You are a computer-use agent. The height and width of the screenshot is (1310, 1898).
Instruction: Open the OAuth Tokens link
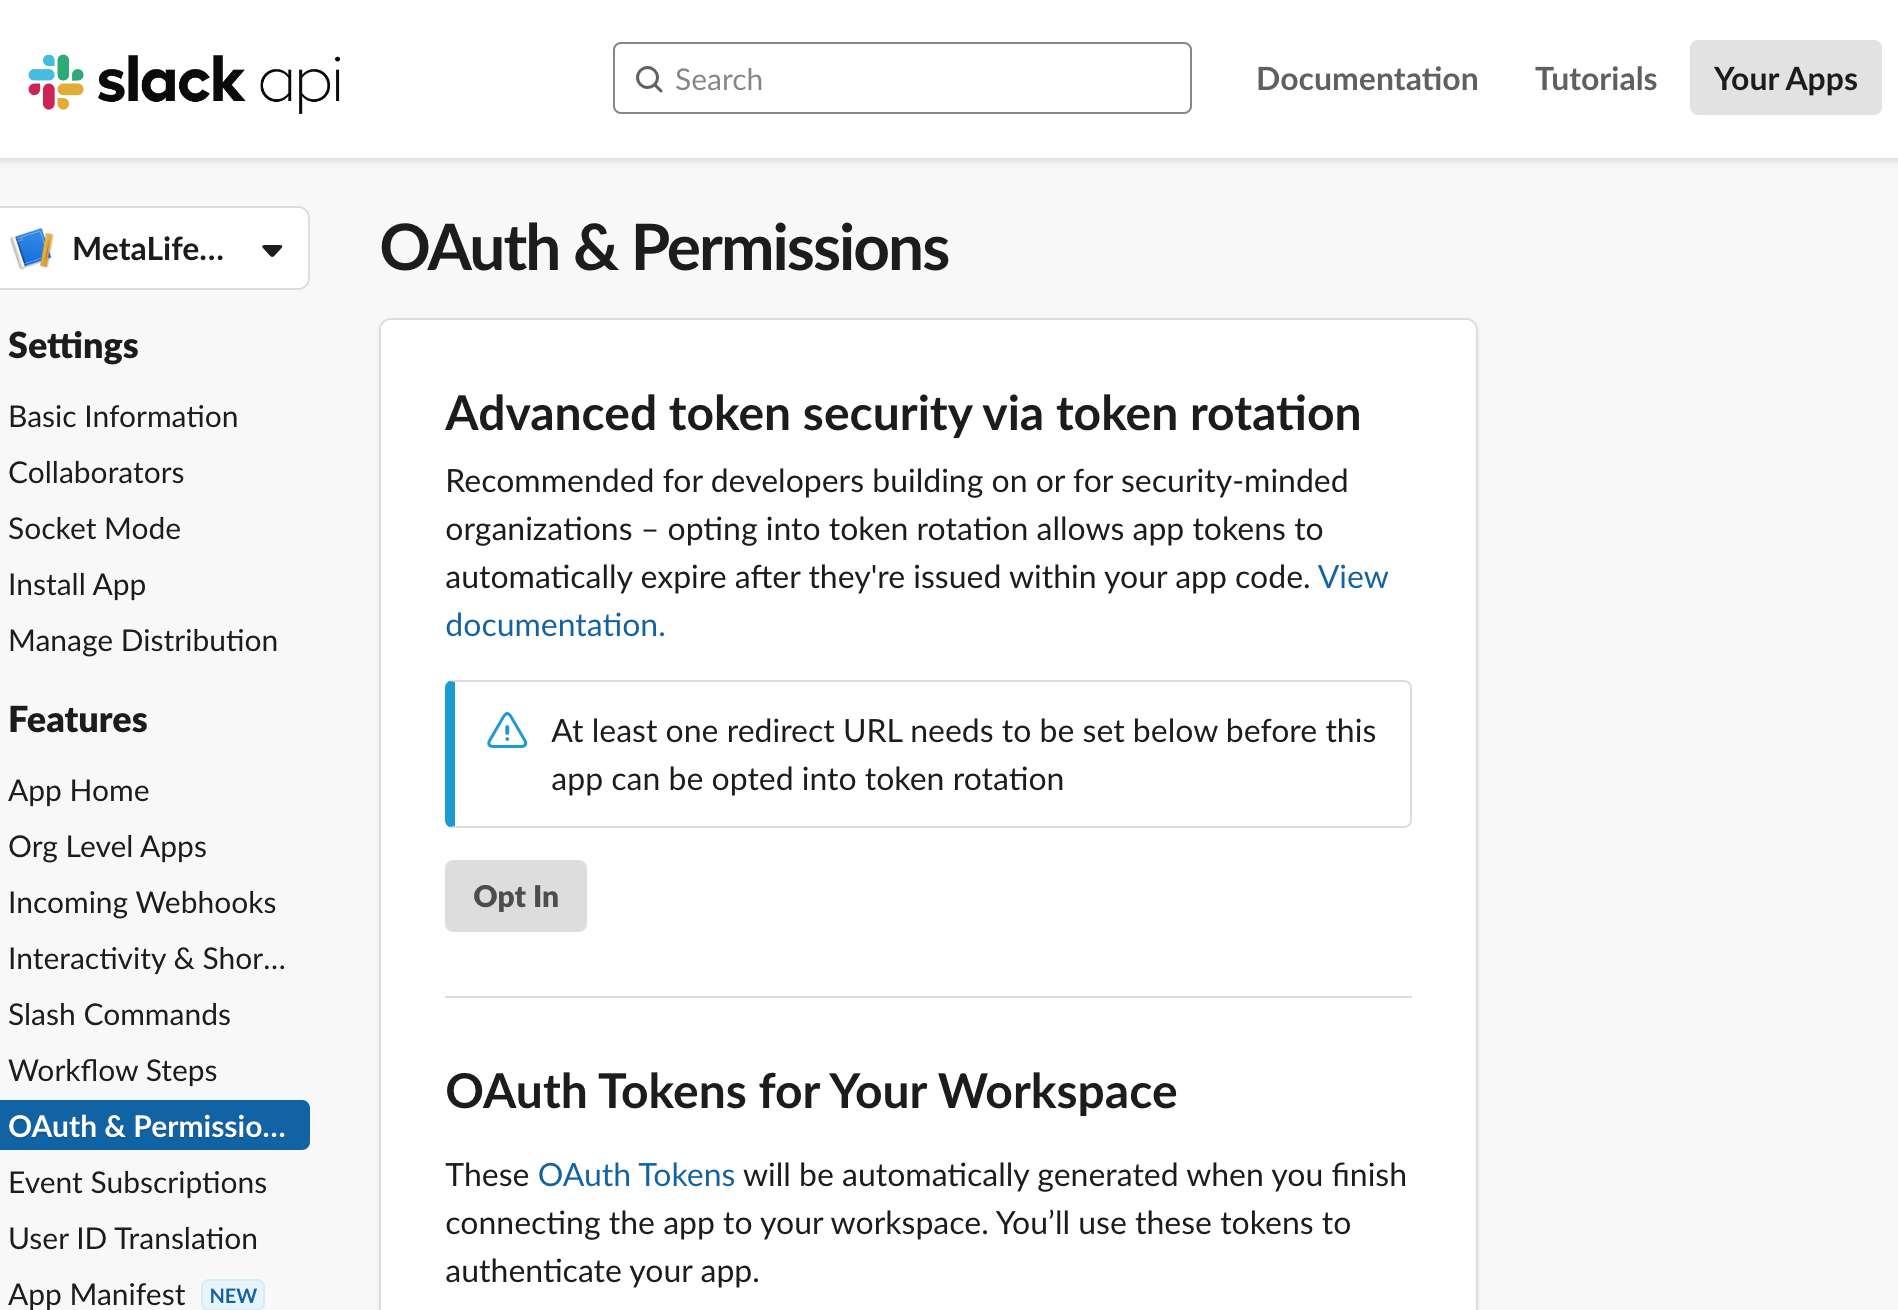point(636,1175)
